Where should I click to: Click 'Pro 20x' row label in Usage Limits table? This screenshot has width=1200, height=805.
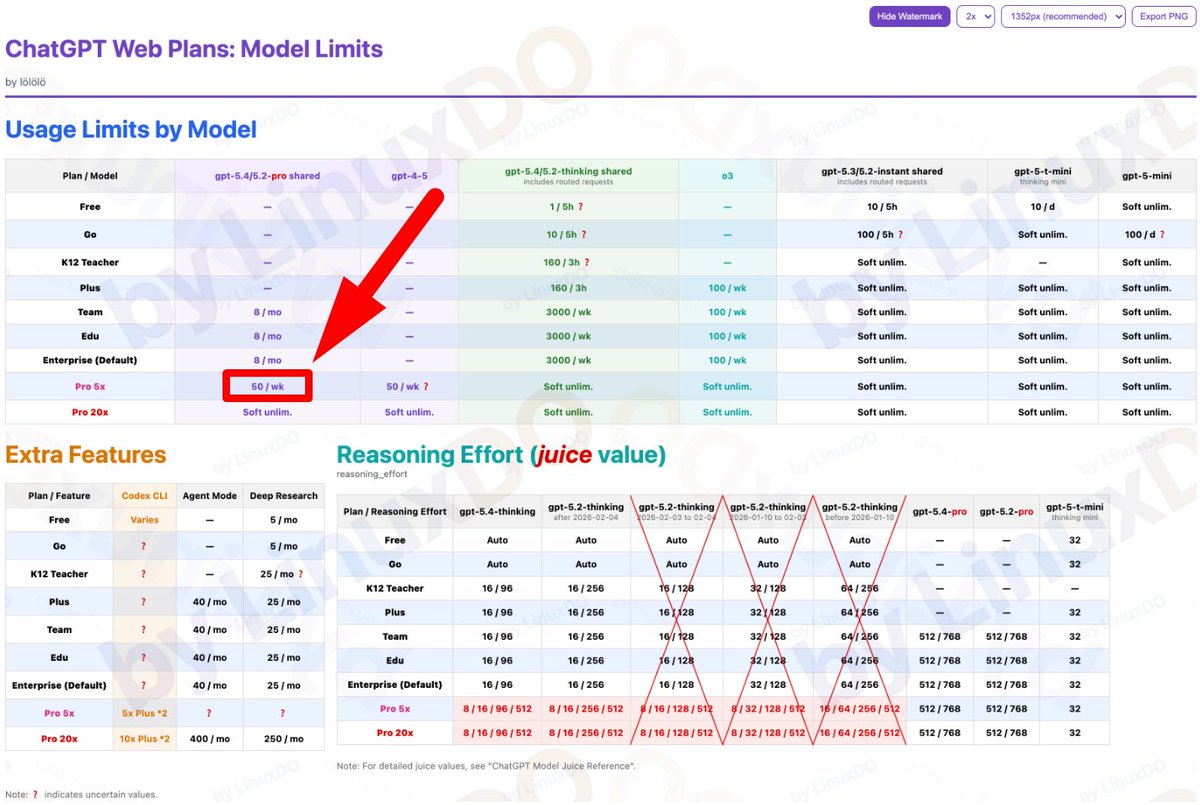tap(90, 412)
